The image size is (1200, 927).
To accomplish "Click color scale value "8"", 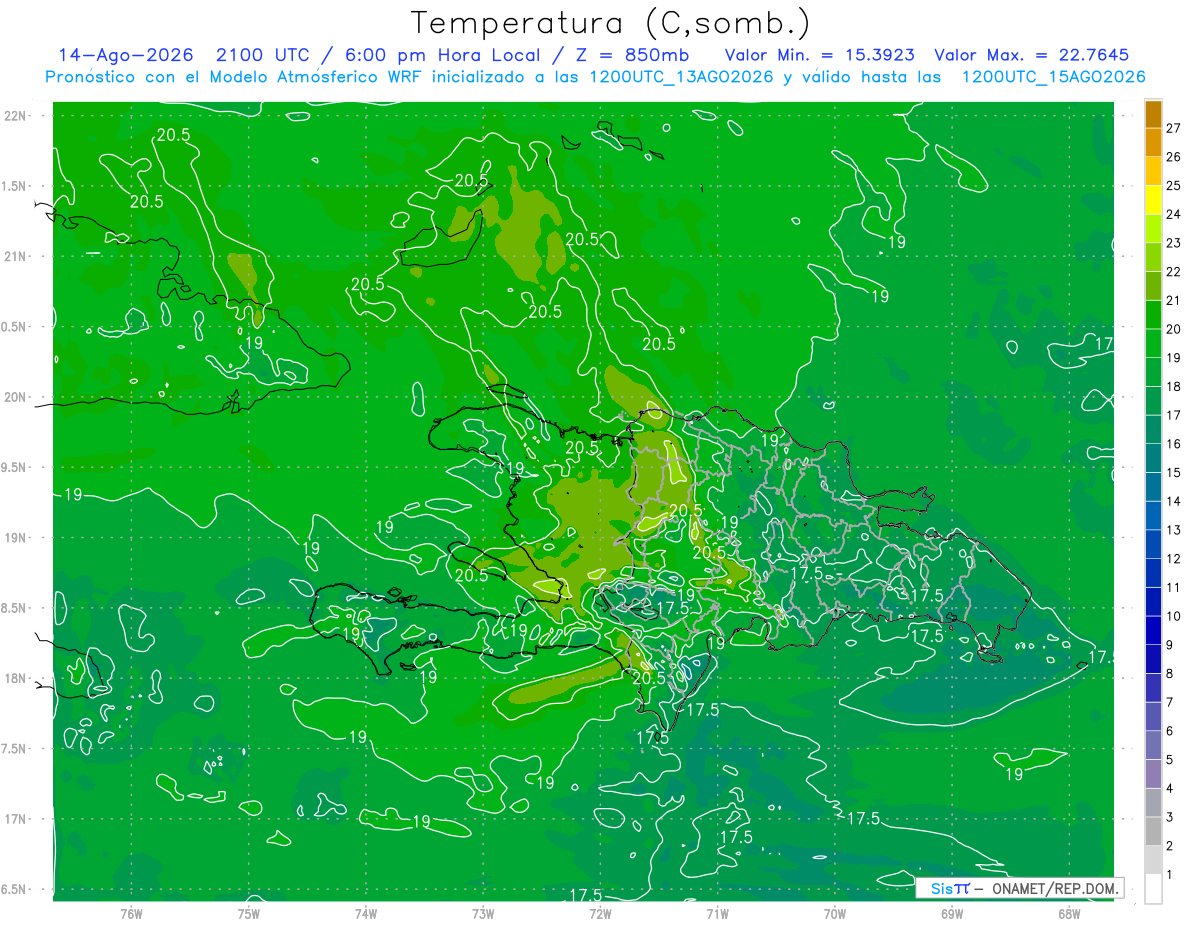I will coord(1171,674).
